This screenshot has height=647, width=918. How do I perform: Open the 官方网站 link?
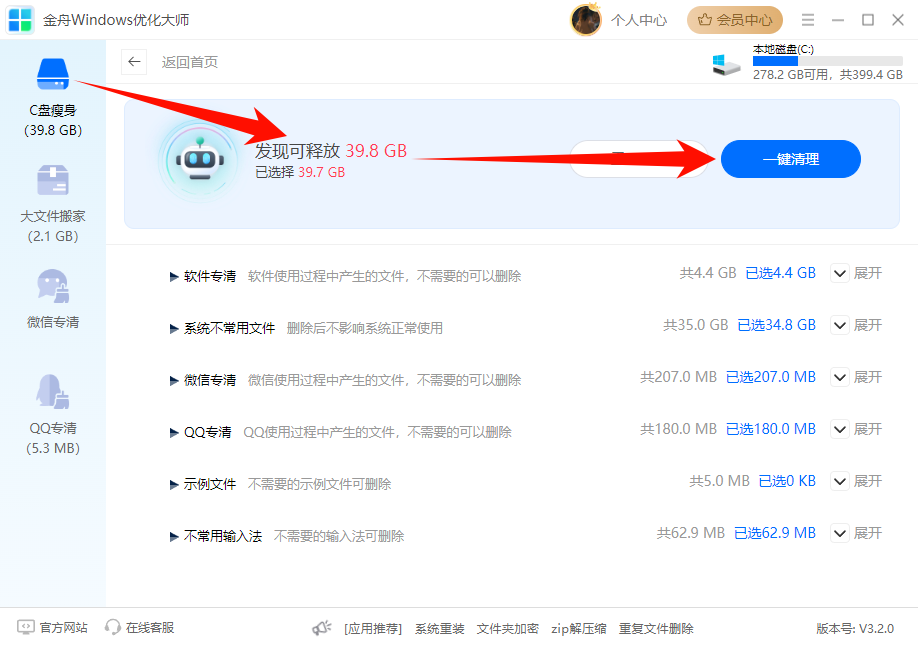54,628
